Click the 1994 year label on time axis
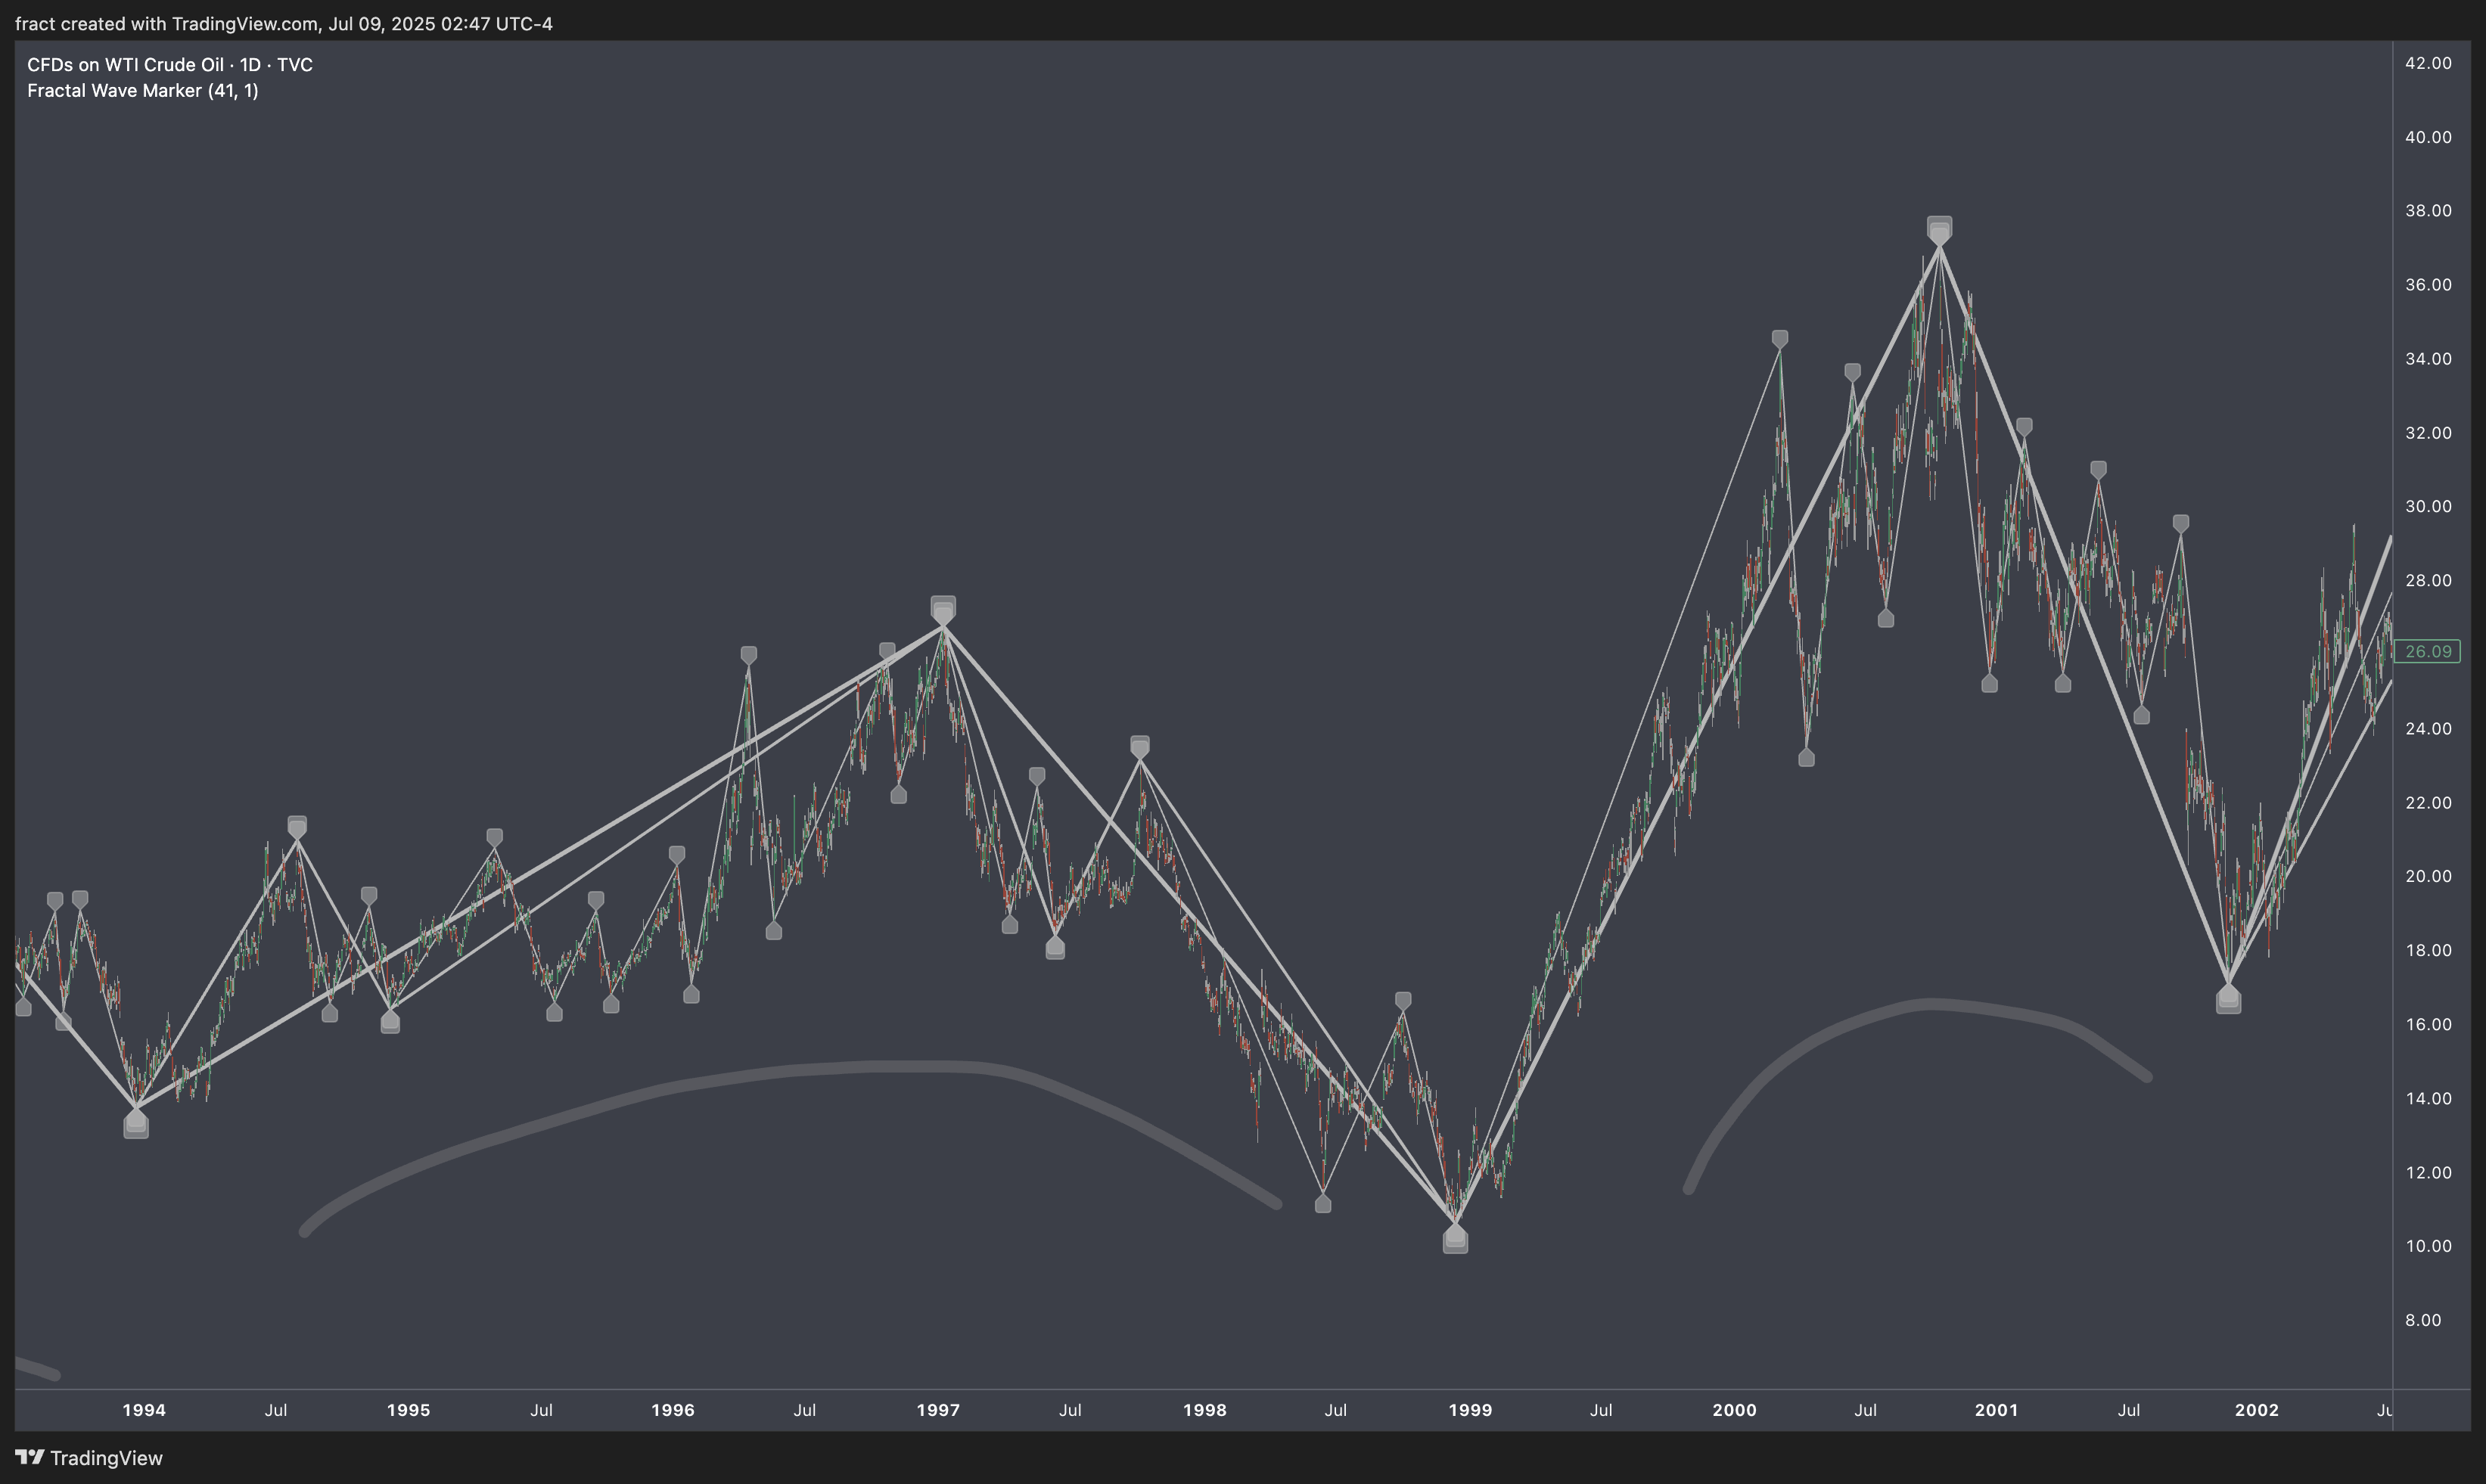The image size is (2486, 1484). point(144,1410)
